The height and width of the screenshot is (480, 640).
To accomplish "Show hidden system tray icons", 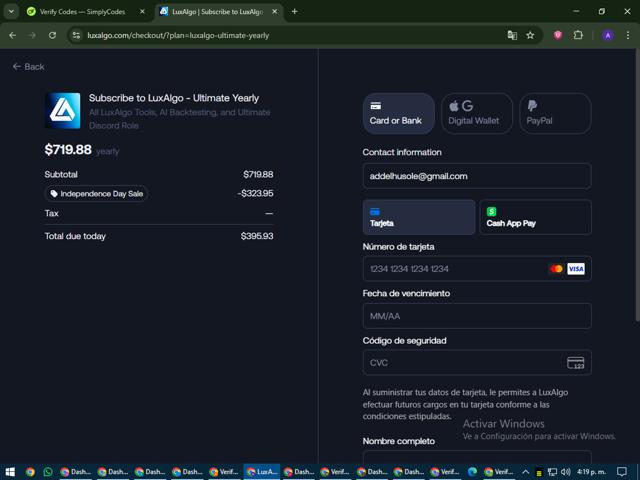I will coord(526,472).
